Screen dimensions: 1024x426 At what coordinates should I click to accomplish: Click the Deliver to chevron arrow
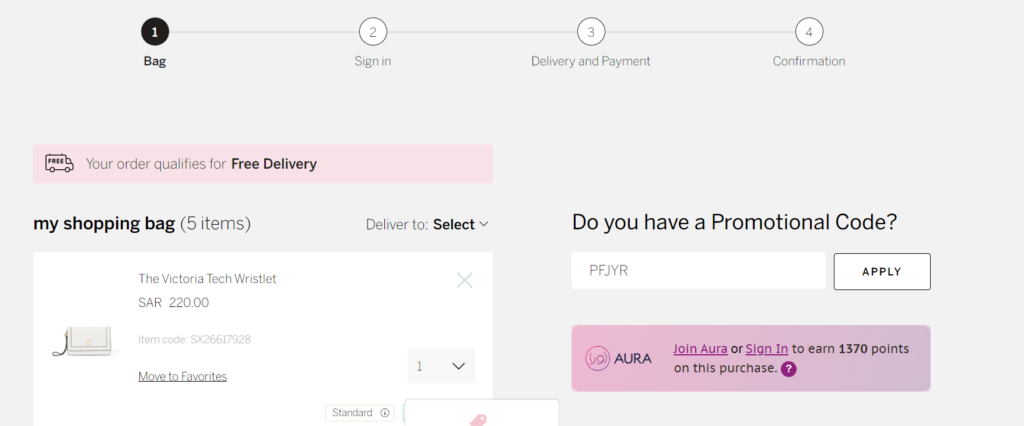[x=484, y=224]
